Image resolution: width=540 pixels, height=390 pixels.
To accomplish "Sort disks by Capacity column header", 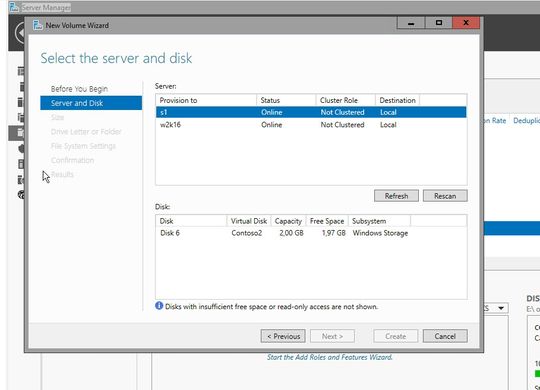I will 288,221.
